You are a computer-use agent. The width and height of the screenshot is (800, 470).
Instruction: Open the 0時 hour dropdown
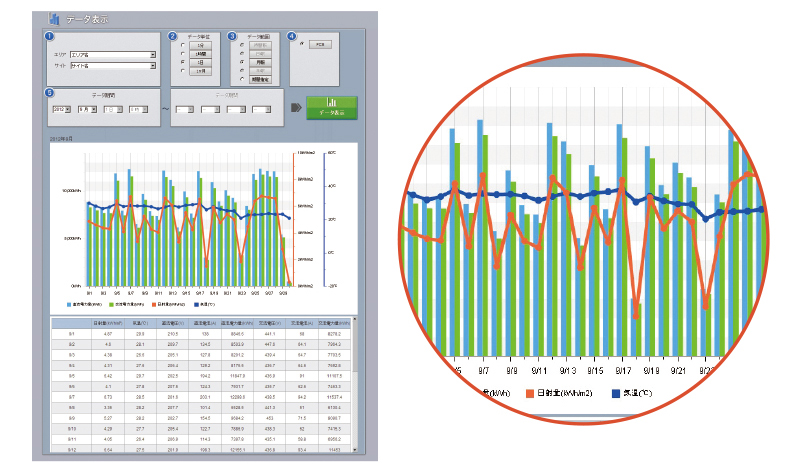click(138, 109)
